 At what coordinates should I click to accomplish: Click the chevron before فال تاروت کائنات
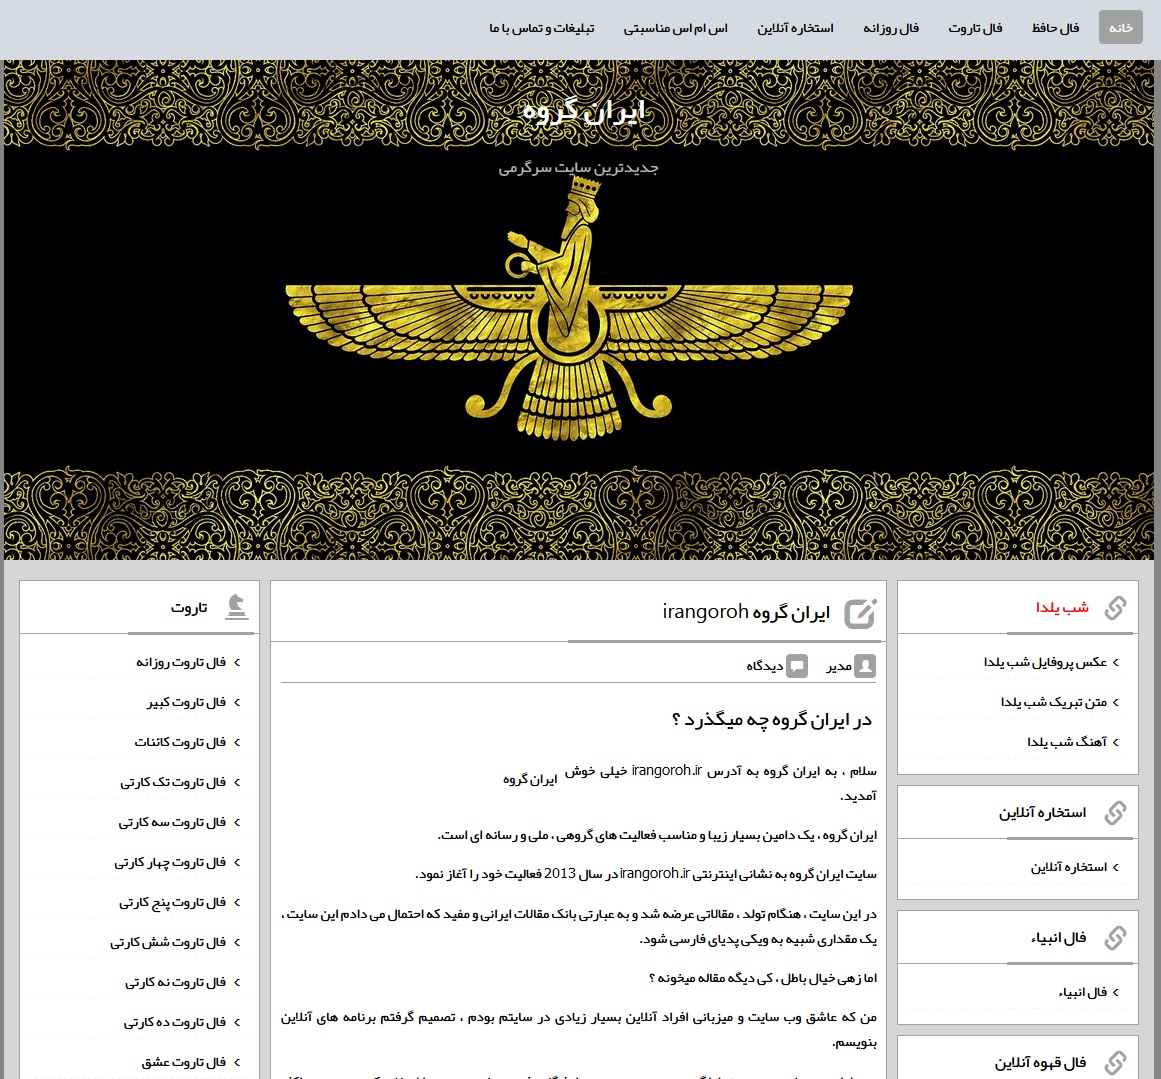pyautogui.click(x=237, y=743)
